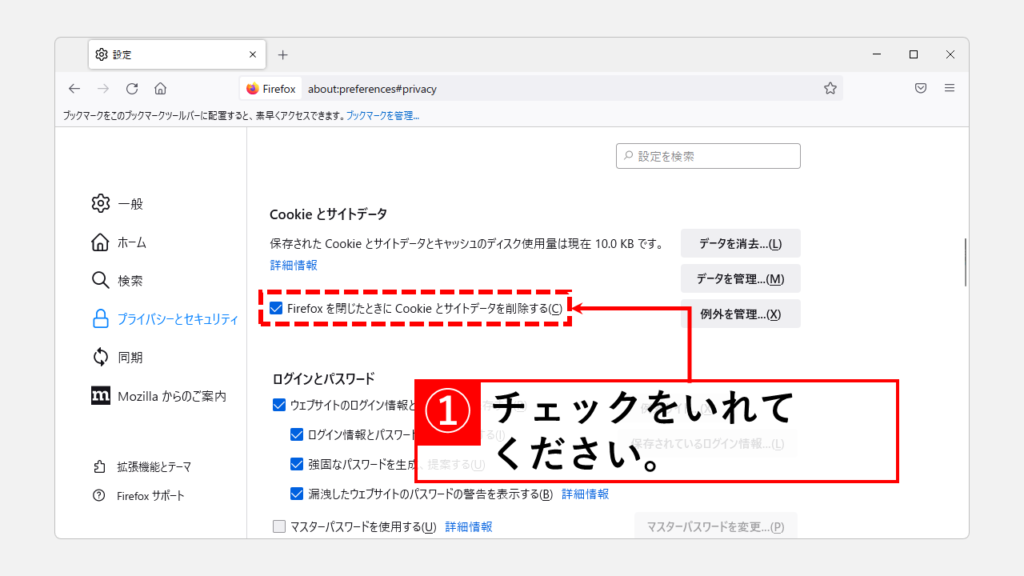Uncheck 漏洩したウェブサイトのパスワードの警告 checkbox
This screenshot has width=1024, height=576.
pyautogui.click(x=297, y=494)
